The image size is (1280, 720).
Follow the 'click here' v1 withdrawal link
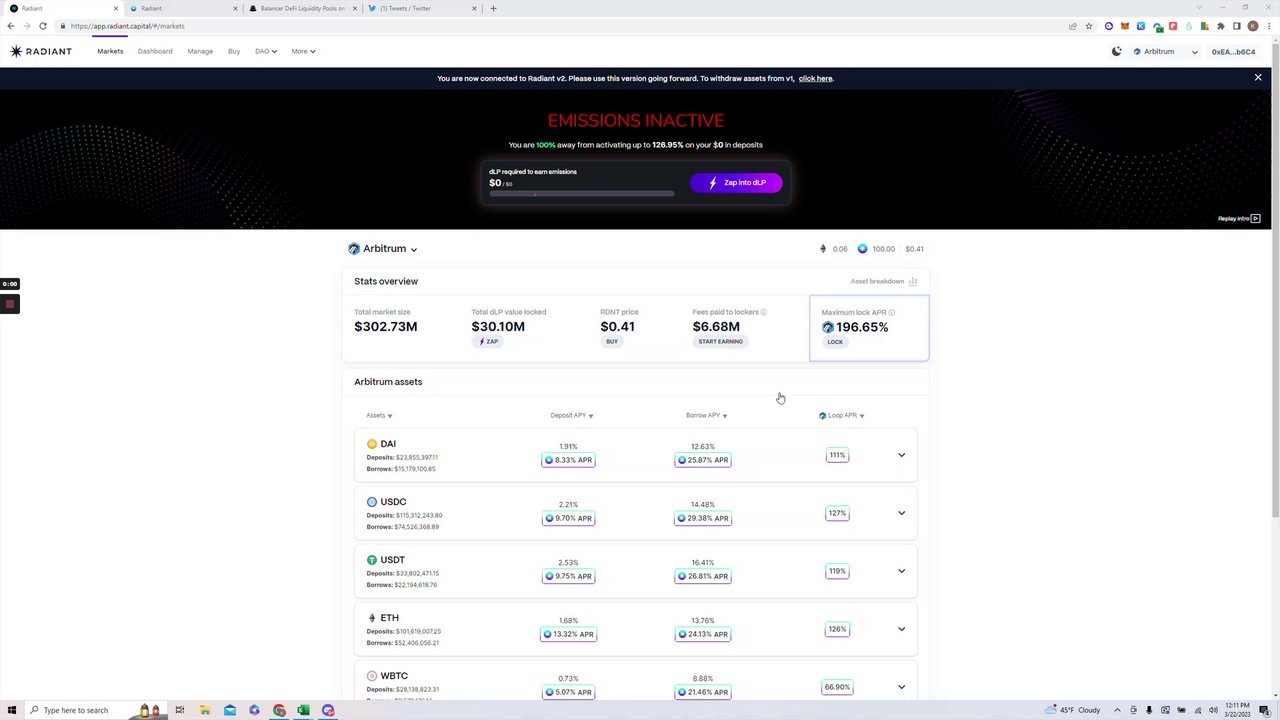(815, 78)
